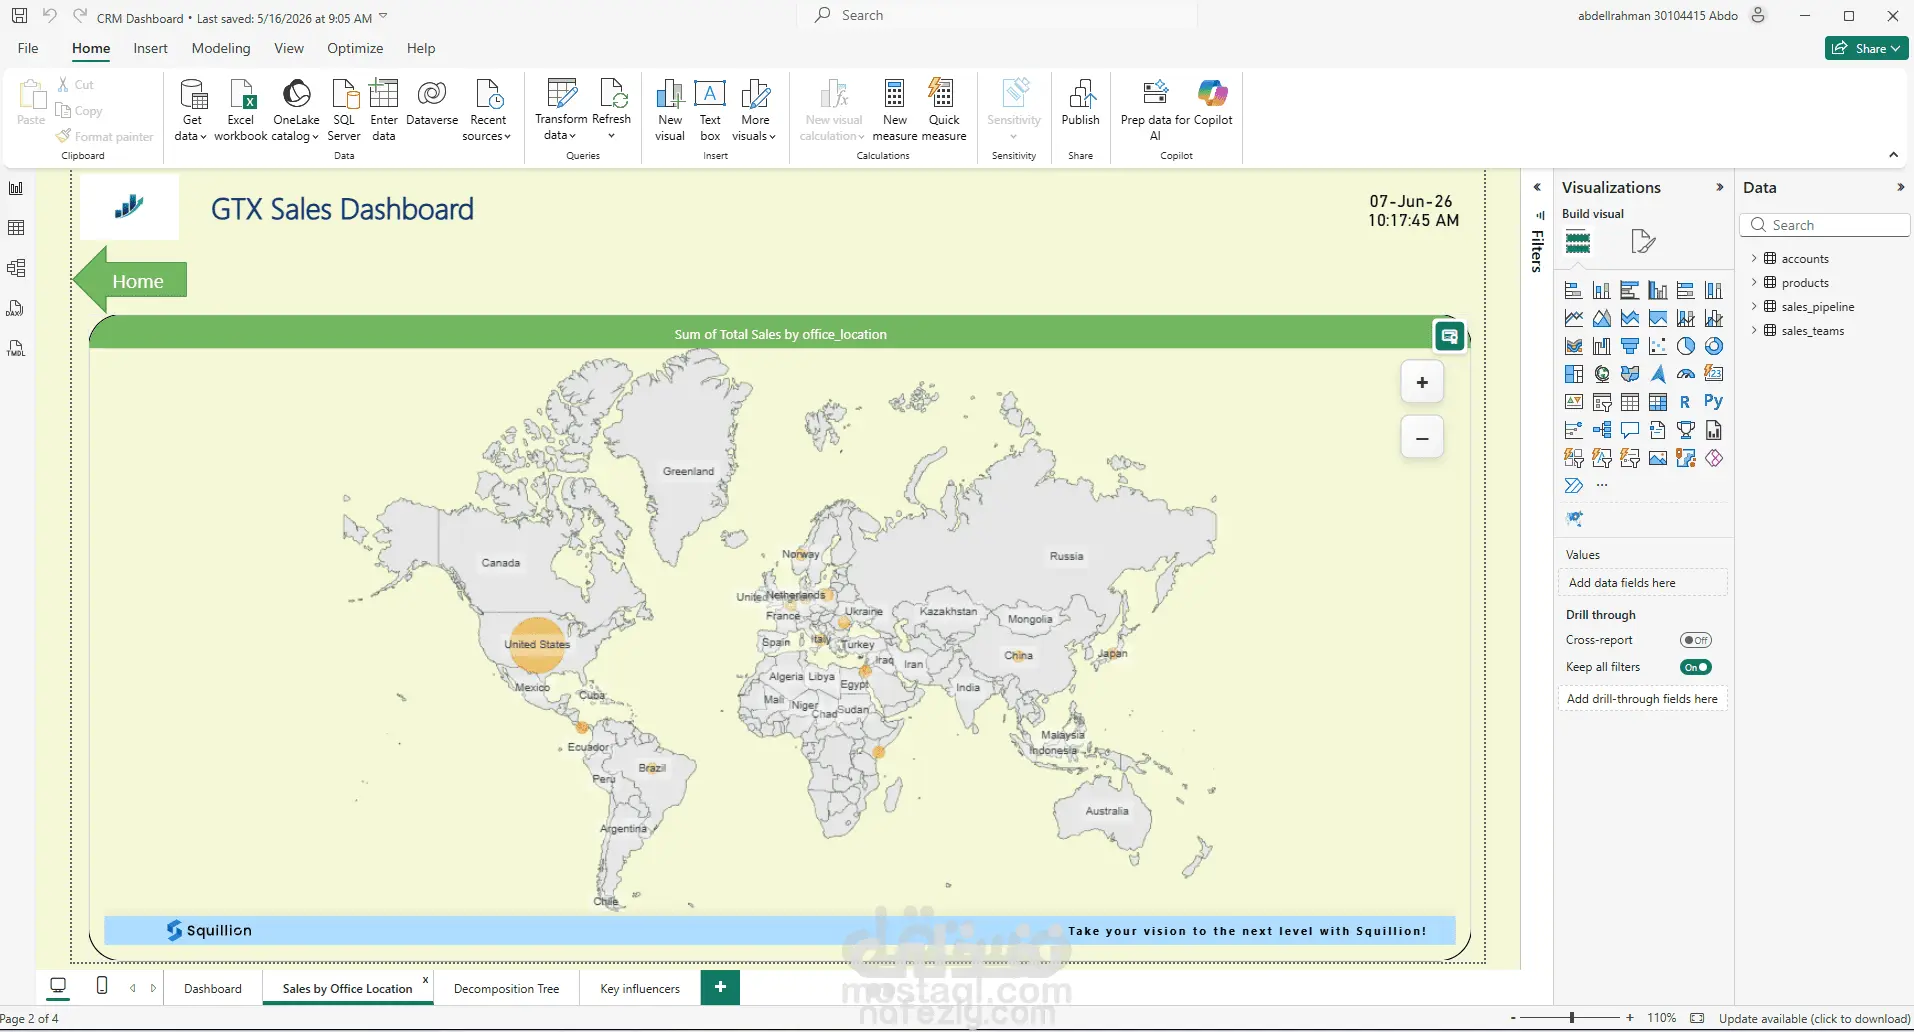This screenshot has width=1914, height=1032.
Task: Toggle Keep all filters switch
Action: (x=1696, y=667)
